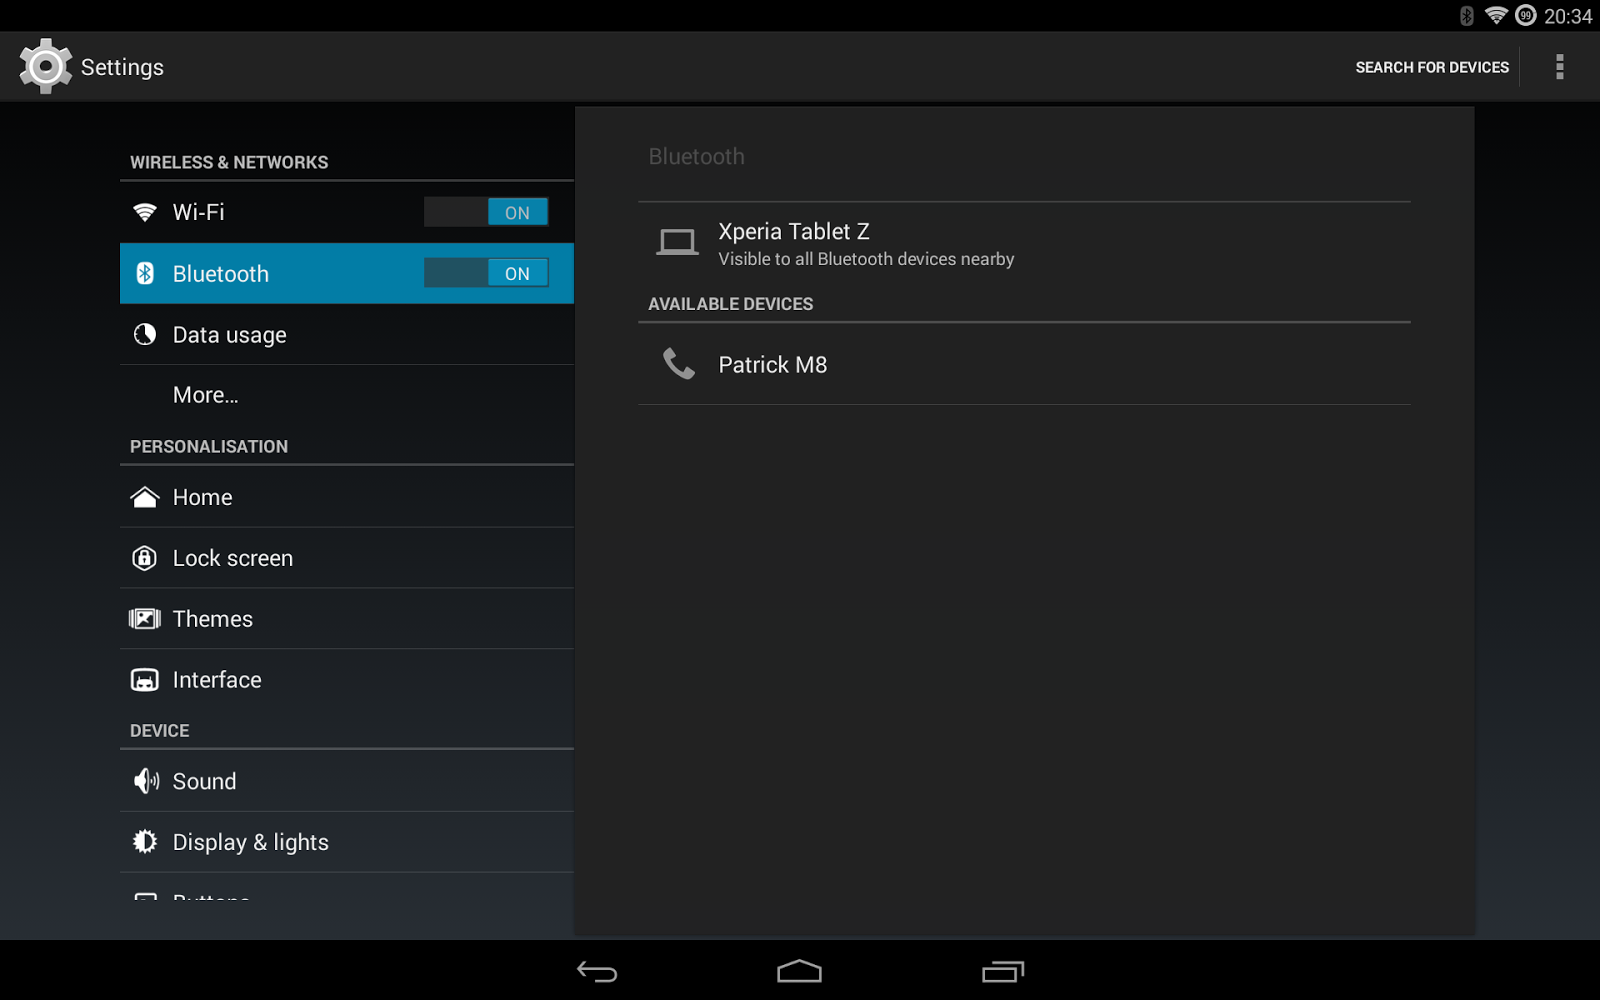
Task: Open Themes settings
Action: click(347, 619)
